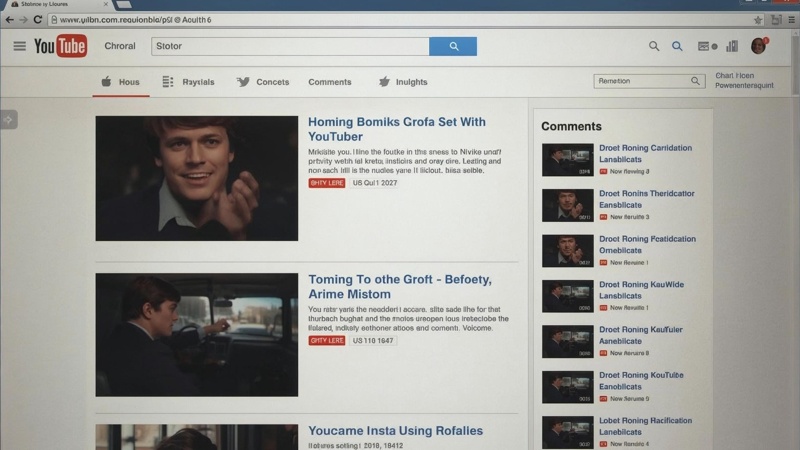Click the page vertical scrollbar
Screen dimensions: 800x450
(x=795, y=64)
